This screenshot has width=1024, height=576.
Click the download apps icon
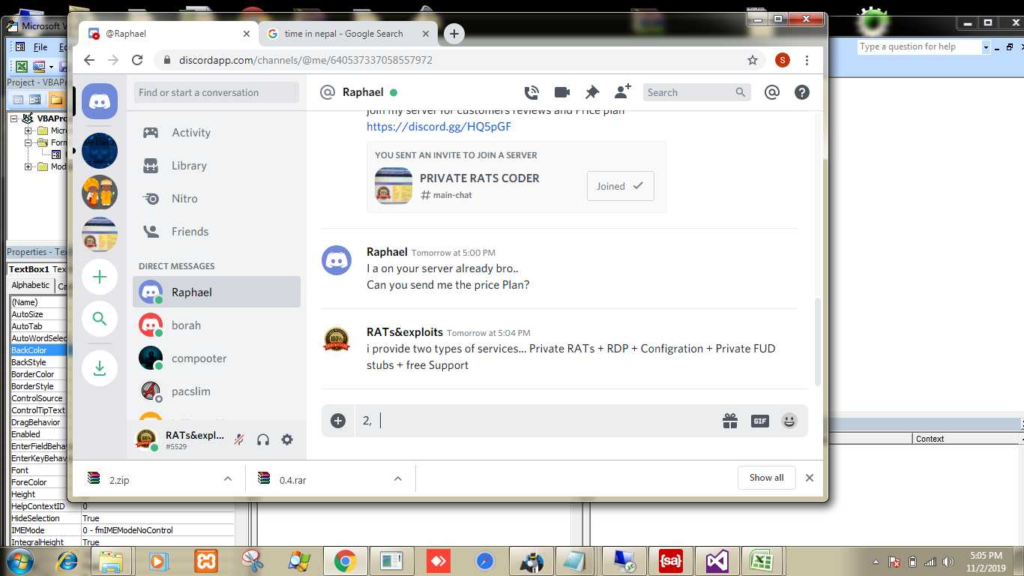(x=99, y=368)
